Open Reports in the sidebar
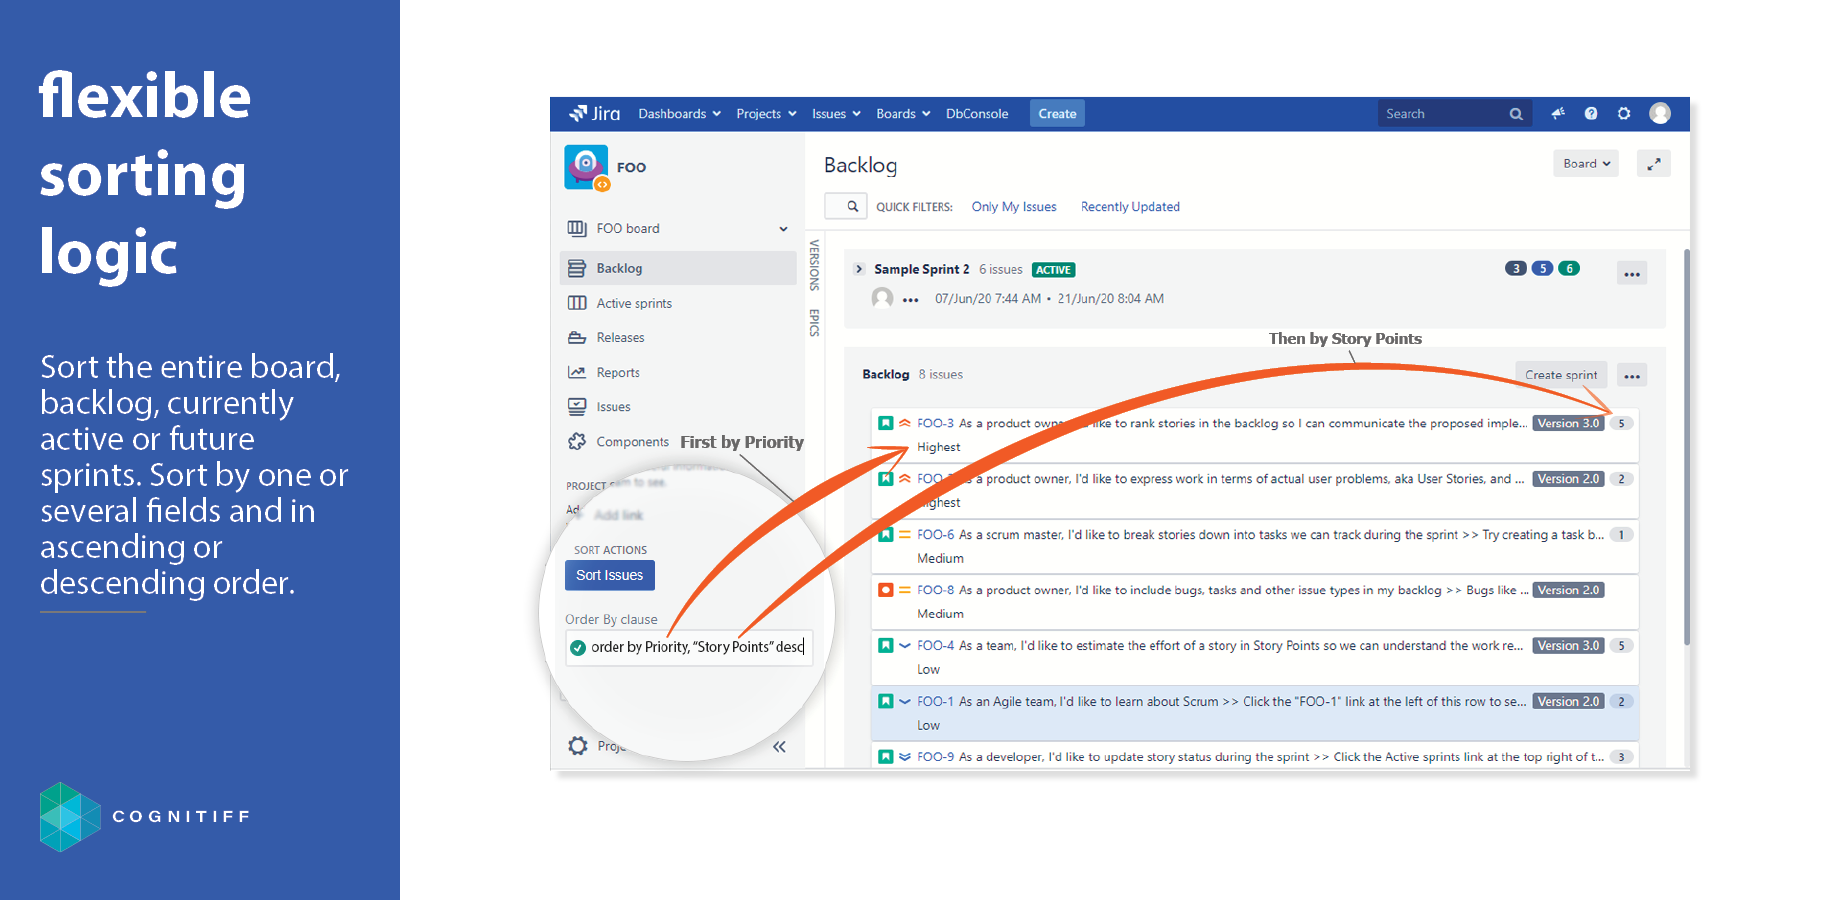 tap(618, 373)
